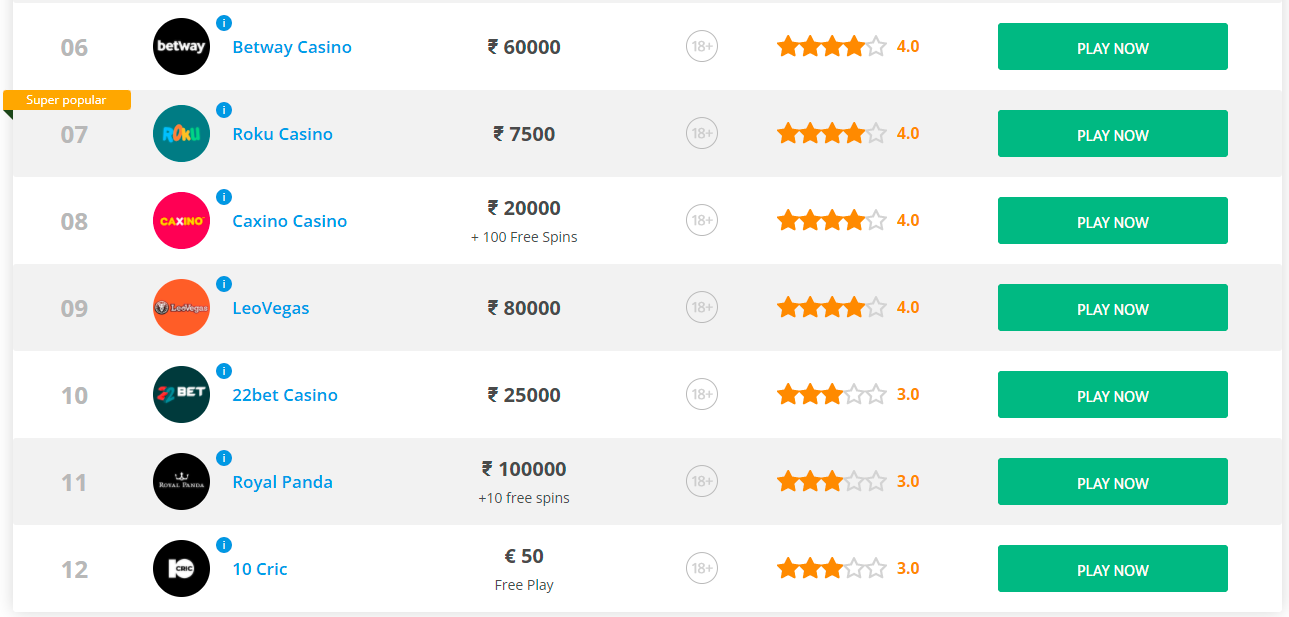Open info icon next to LeoVegas

click(224, 284)
